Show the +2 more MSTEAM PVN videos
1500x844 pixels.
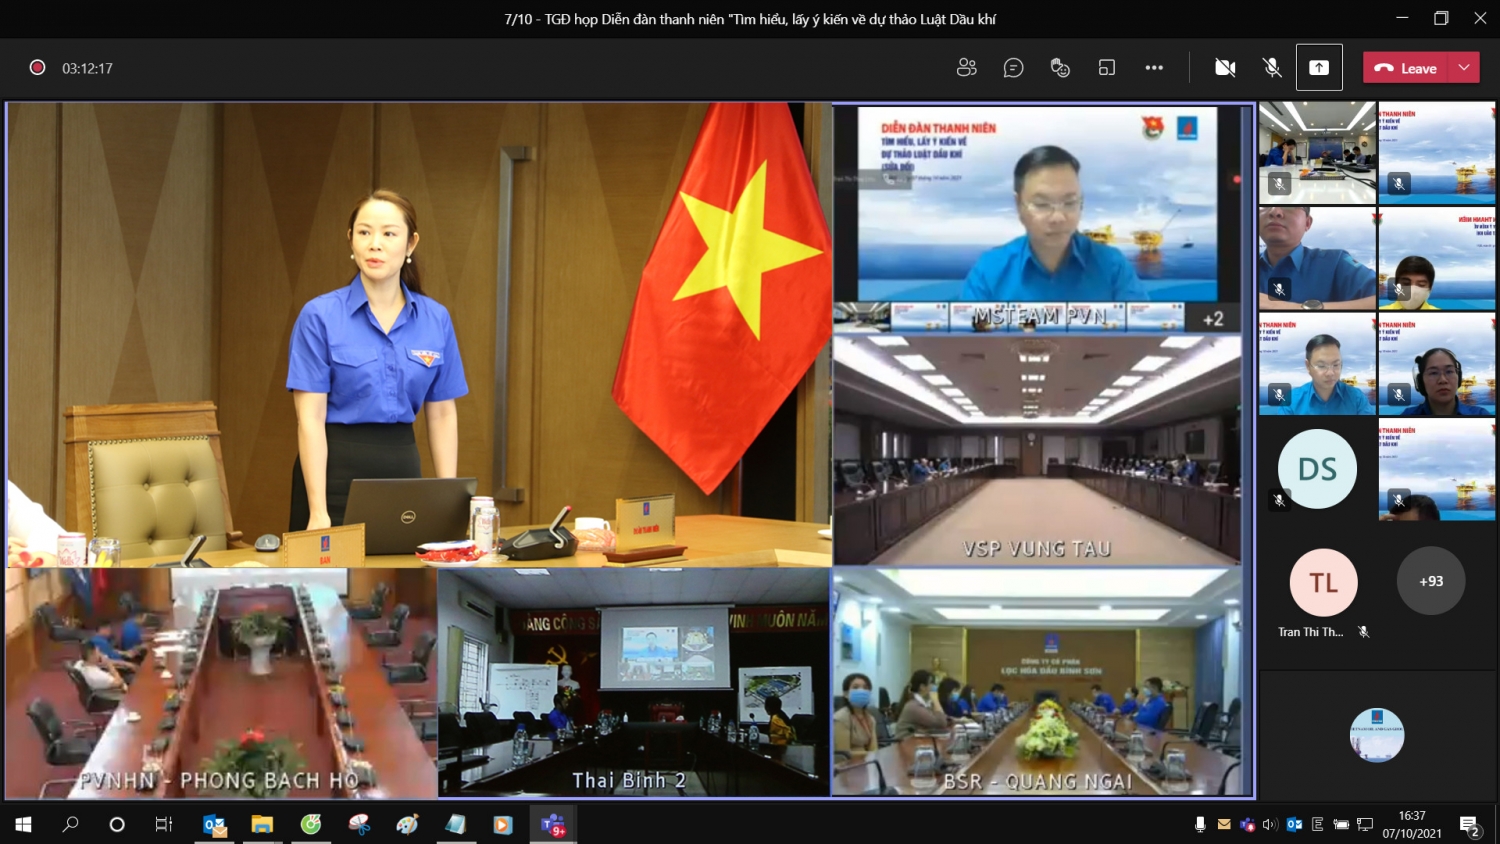click(x=1212, y=319)
